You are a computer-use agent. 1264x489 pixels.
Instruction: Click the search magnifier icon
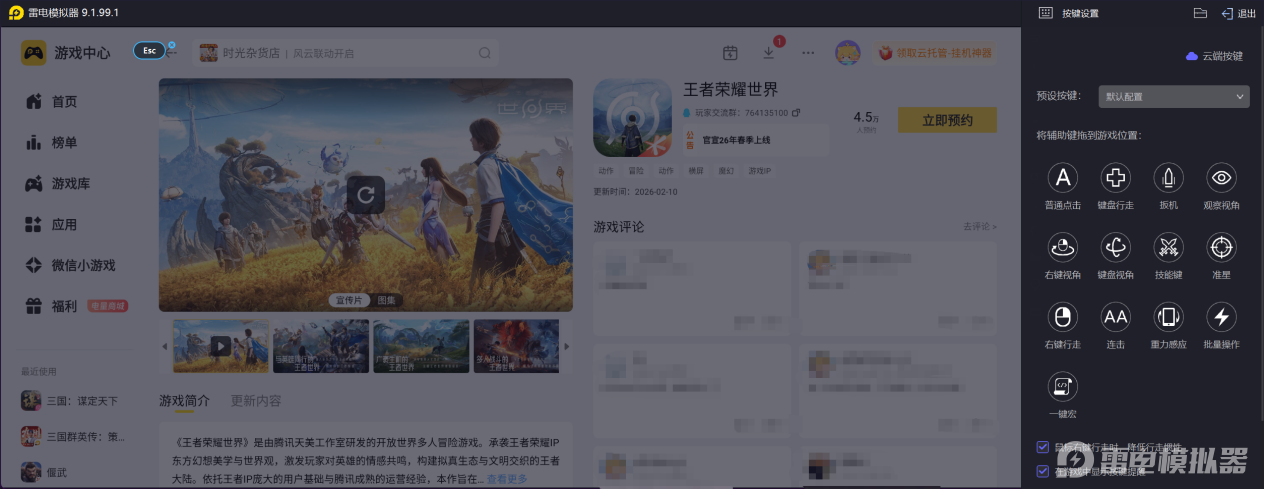point(485,53)
